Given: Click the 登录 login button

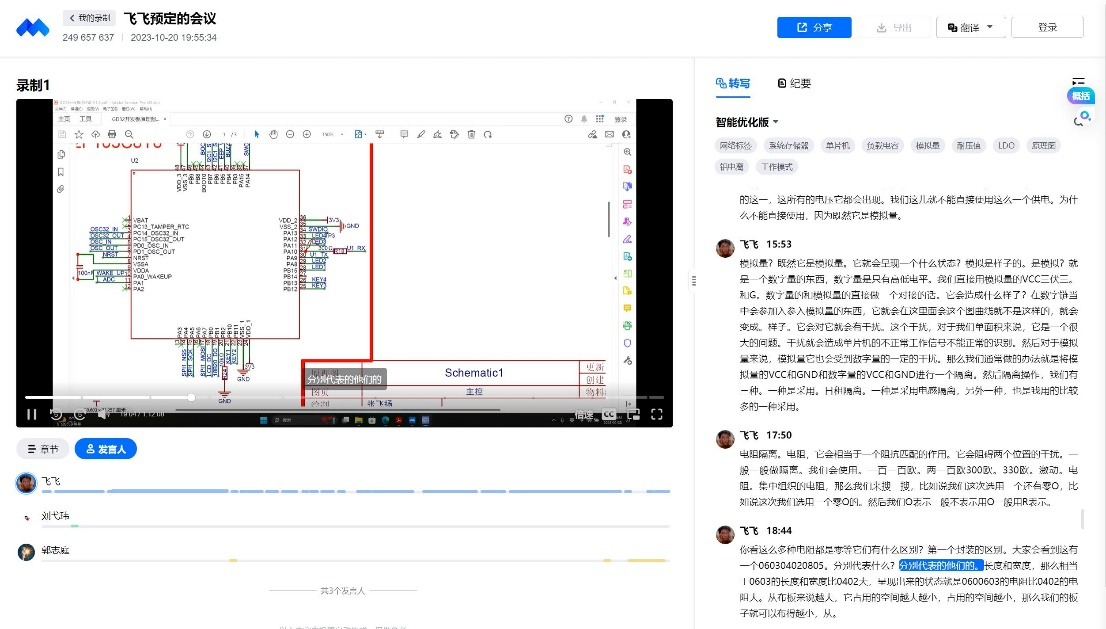Looking at the screenshot, I should 1047,28.
